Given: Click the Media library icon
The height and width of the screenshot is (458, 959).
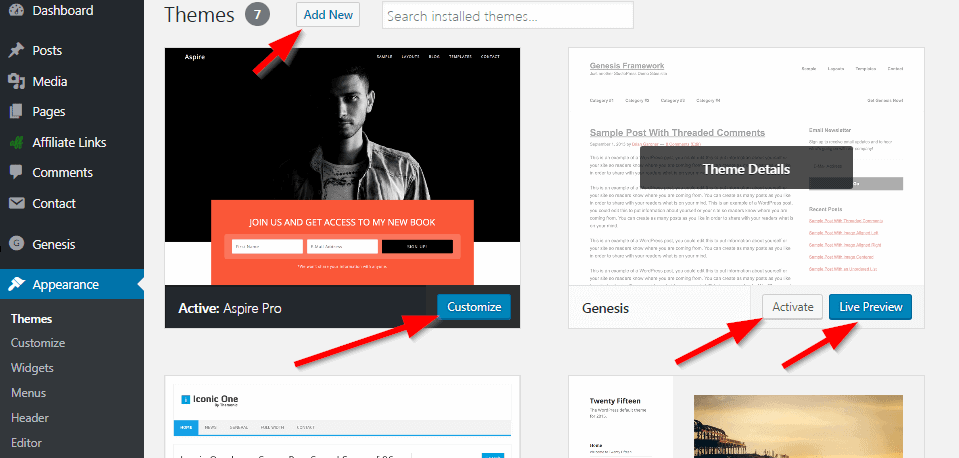Looking at the screenshot, I should point(17,81).
